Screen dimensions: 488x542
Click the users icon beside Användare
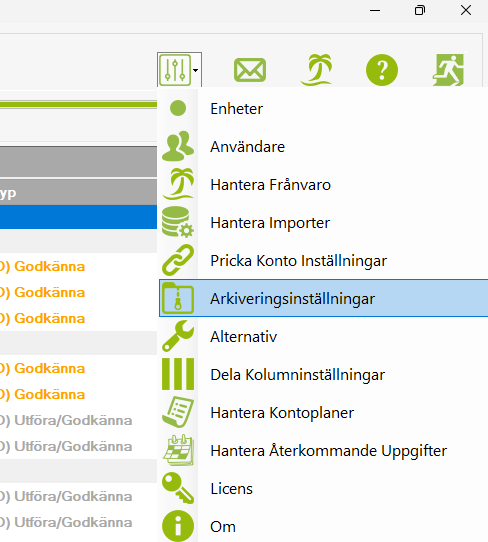coord(178,146)
